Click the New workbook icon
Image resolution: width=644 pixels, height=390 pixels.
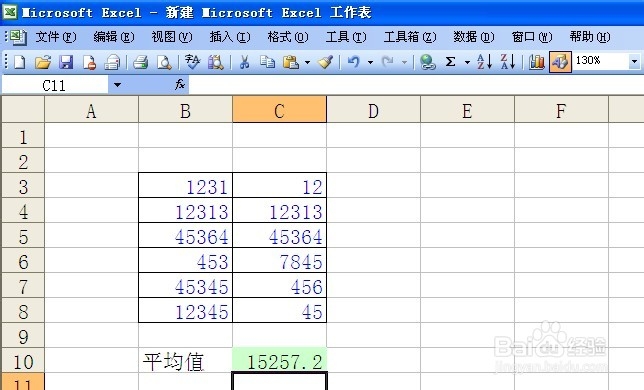pyautogui.click(x=19, y=62)
